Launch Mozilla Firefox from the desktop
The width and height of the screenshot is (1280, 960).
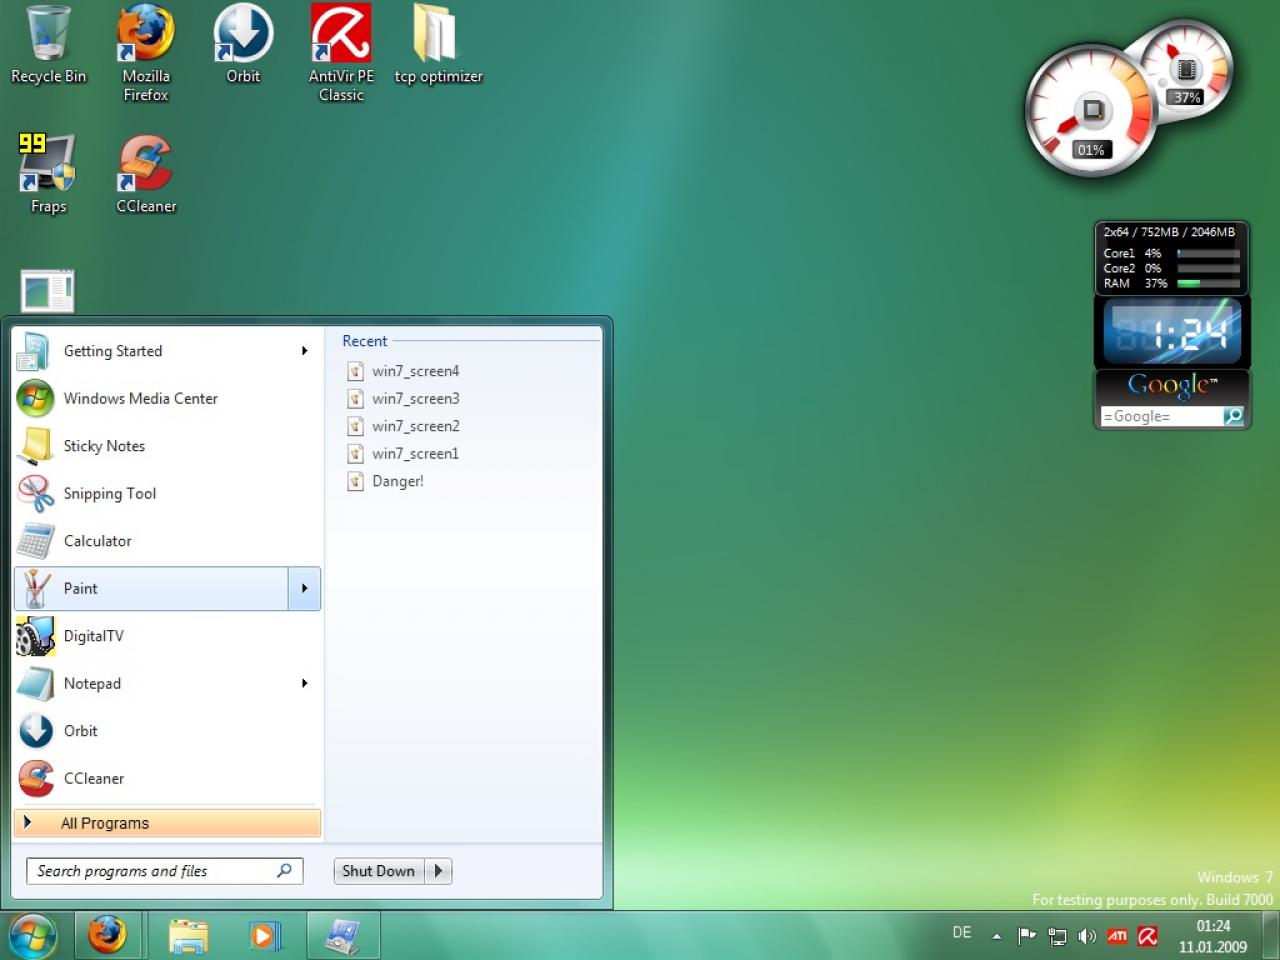(x=146, y=52)
